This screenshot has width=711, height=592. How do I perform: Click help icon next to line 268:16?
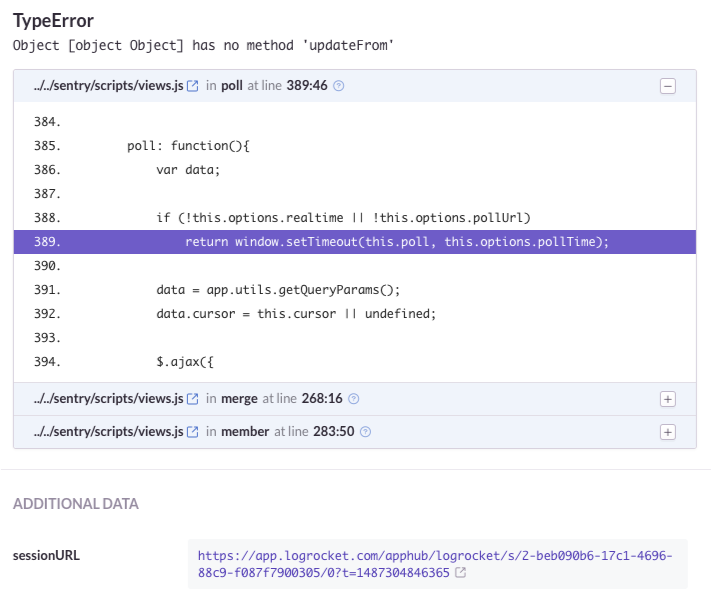354,399
